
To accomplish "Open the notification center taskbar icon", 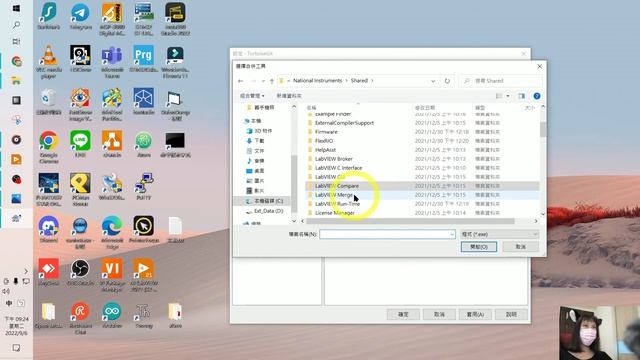I will point(16,348).
